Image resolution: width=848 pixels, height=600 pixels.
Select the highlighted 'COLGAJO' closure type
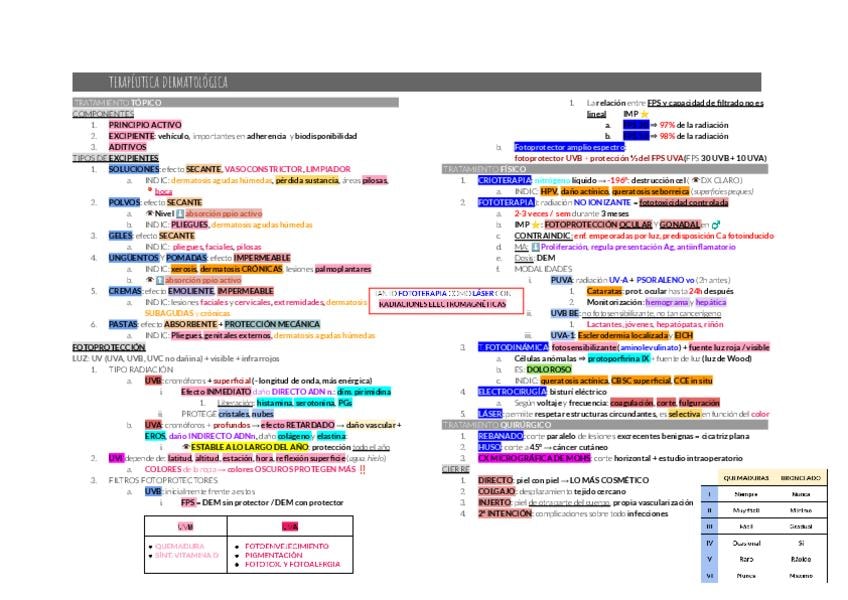(x=496, y=492)
